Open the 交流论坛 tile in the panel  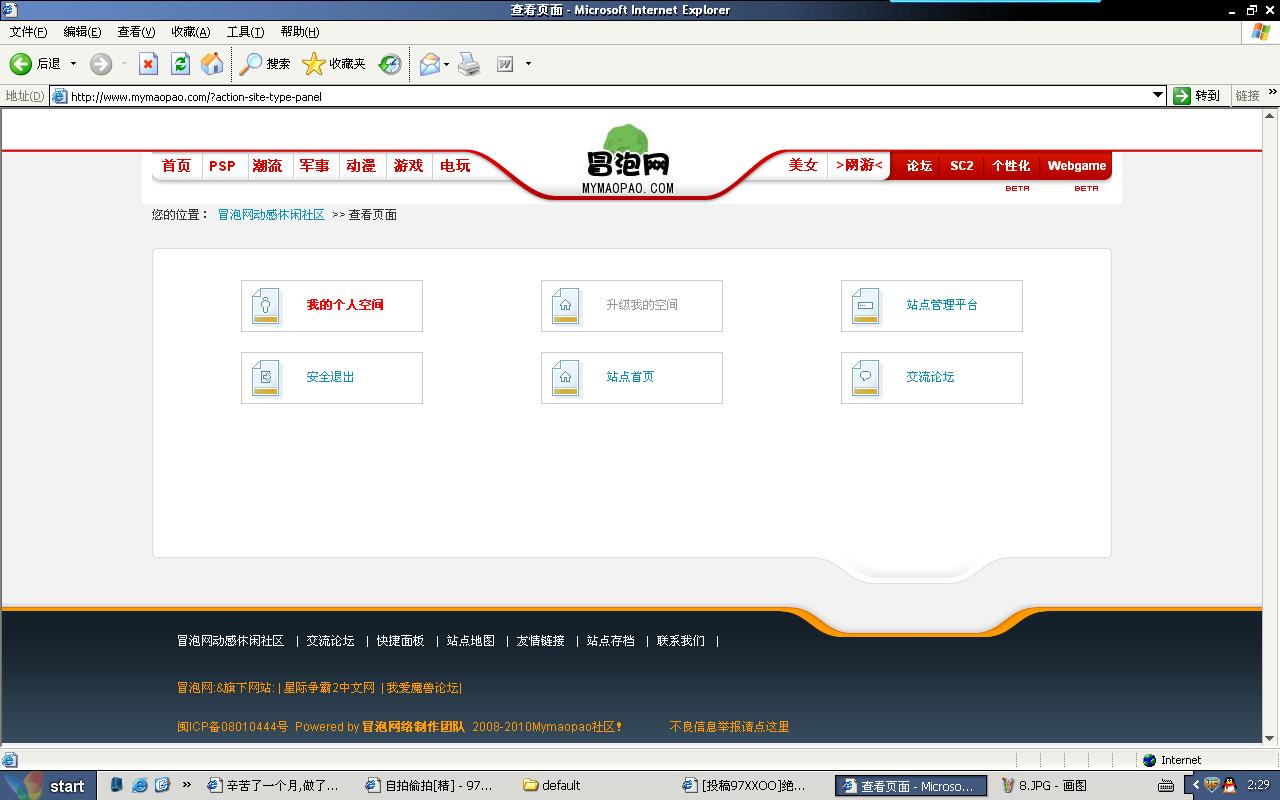[x=932, y=378]
